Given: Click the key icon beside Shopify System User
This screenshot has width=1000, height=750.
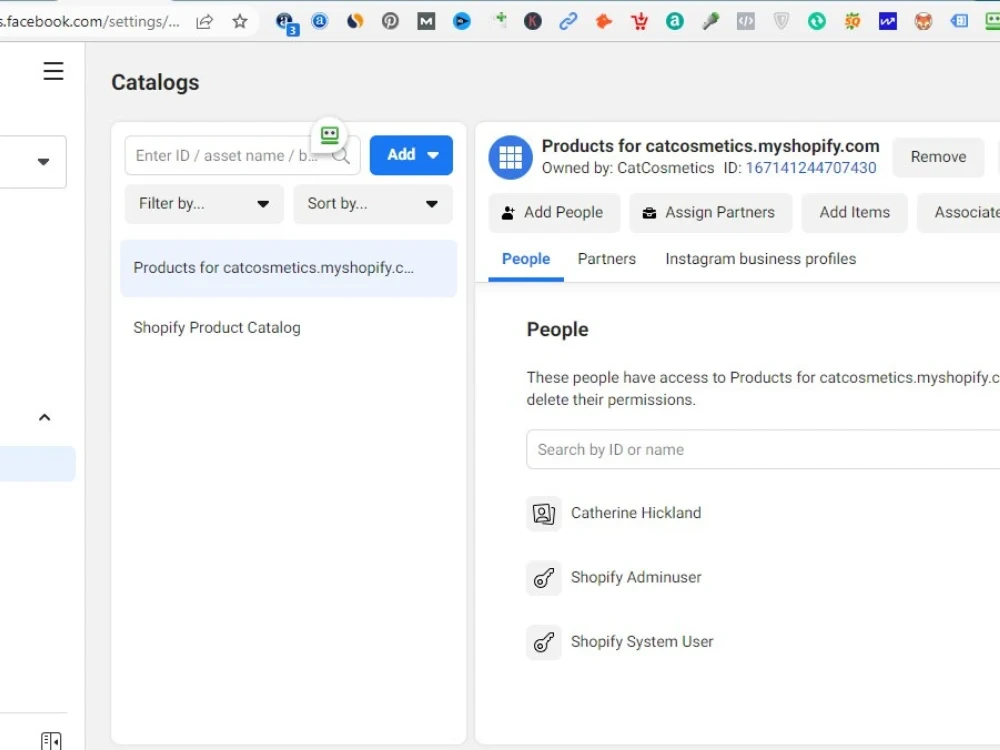Looking at the screenshot, I should (x=544, y=642).
